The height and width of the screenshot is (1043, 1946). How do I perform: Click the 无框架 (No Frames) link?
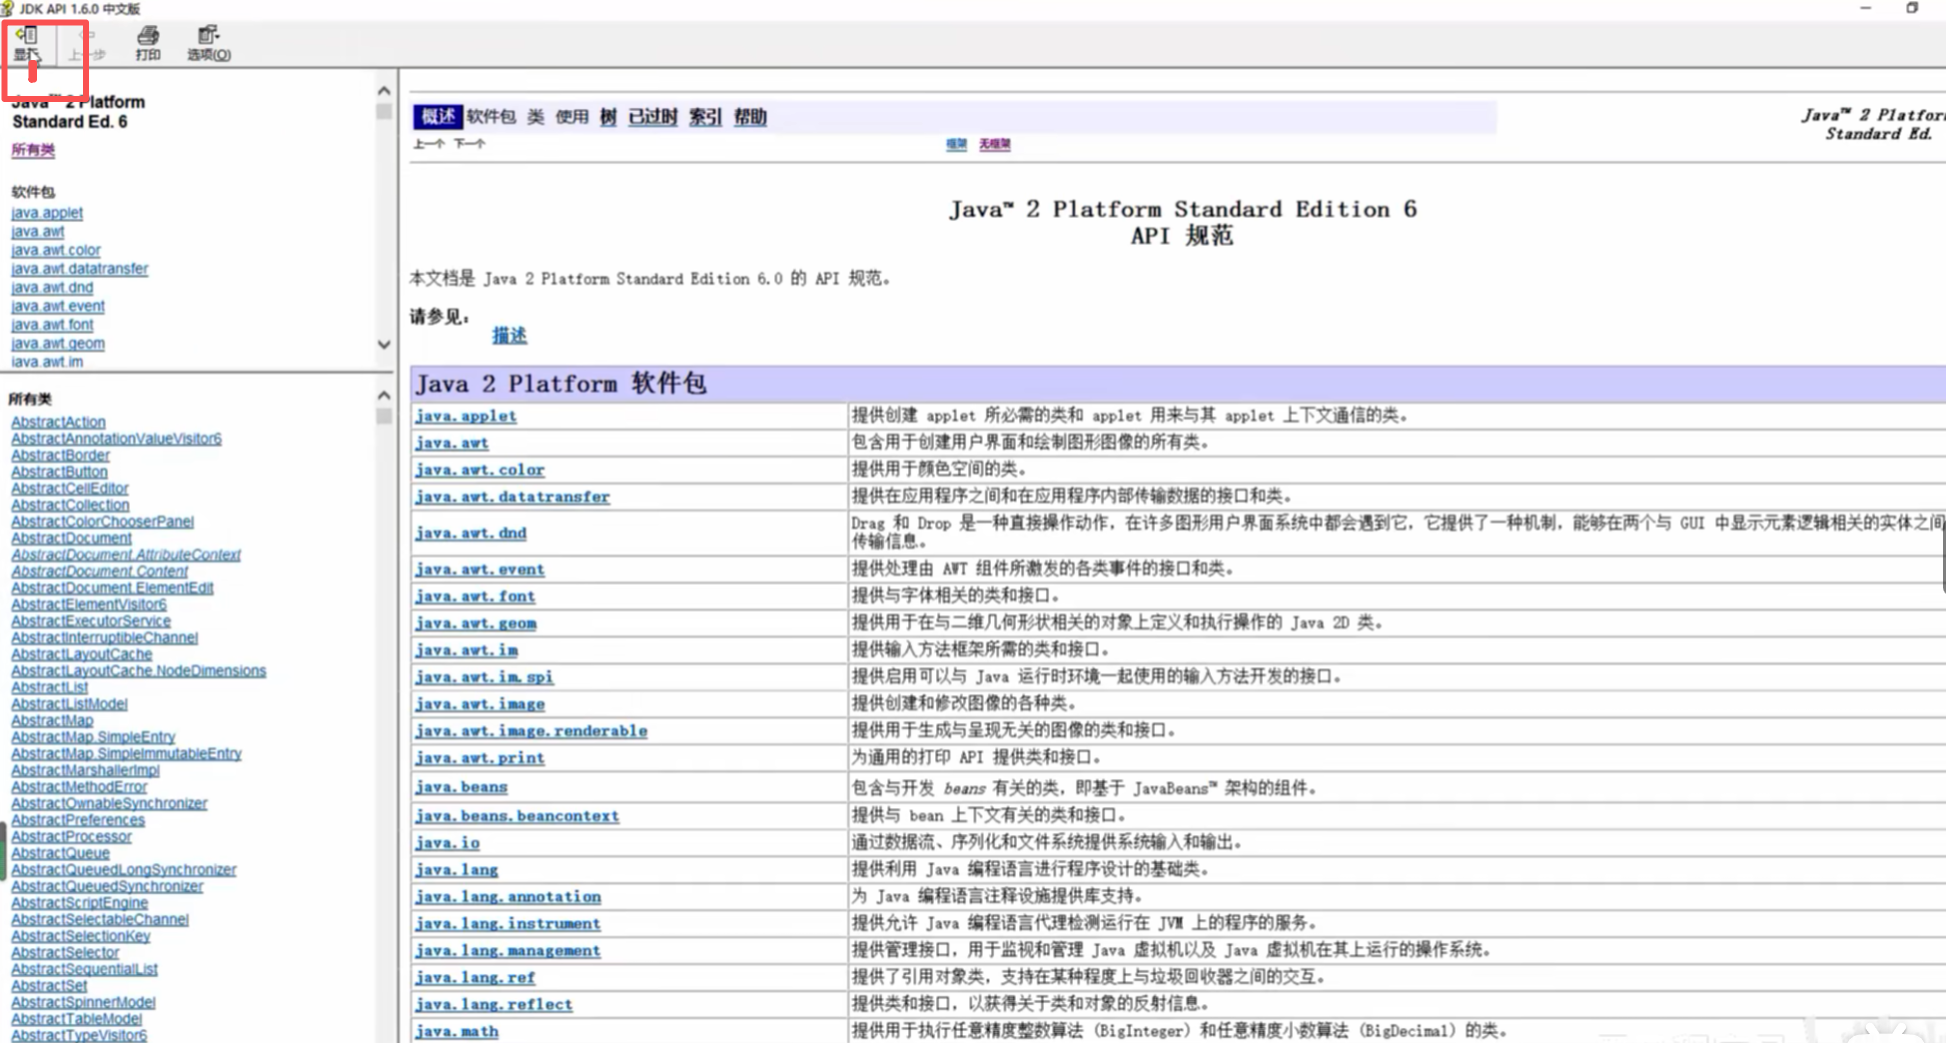(x=994, y=144)
